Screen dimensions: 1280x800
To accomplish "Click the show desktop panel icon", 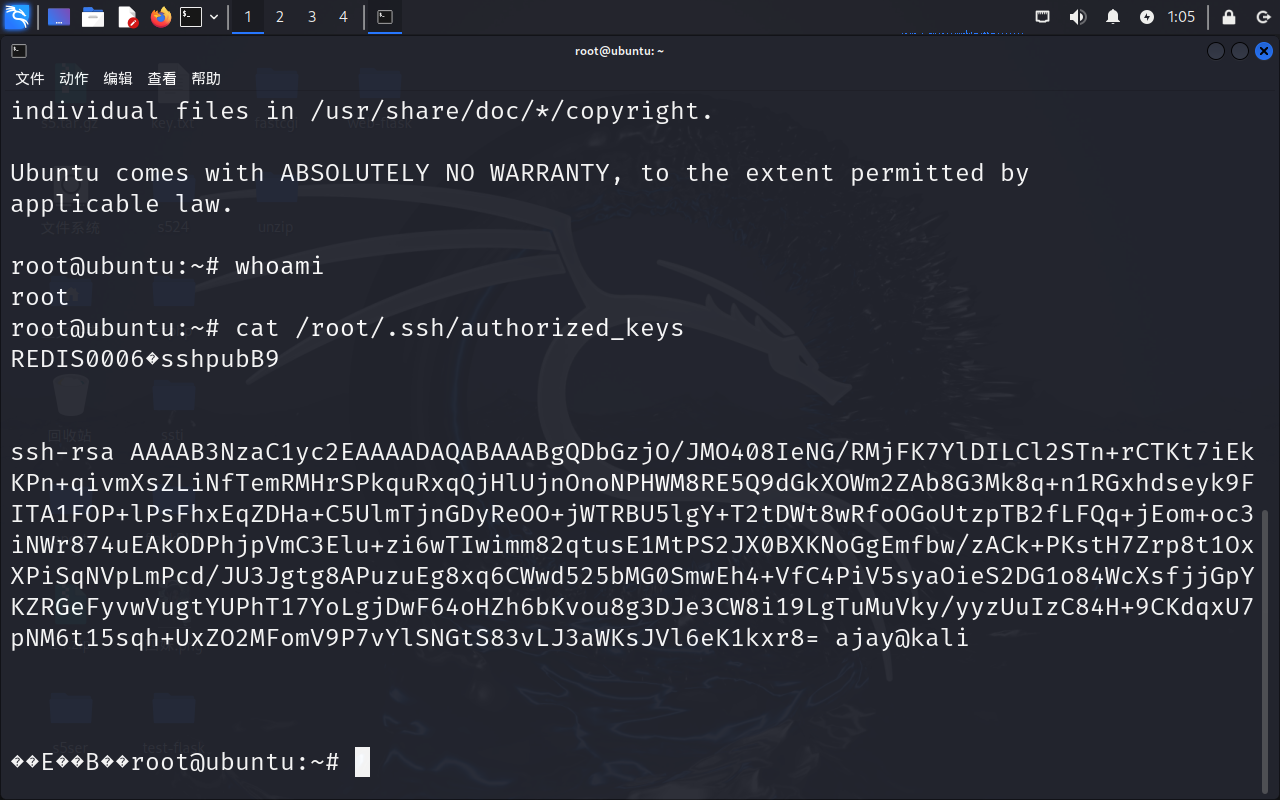I will click(x=59, y=17).
